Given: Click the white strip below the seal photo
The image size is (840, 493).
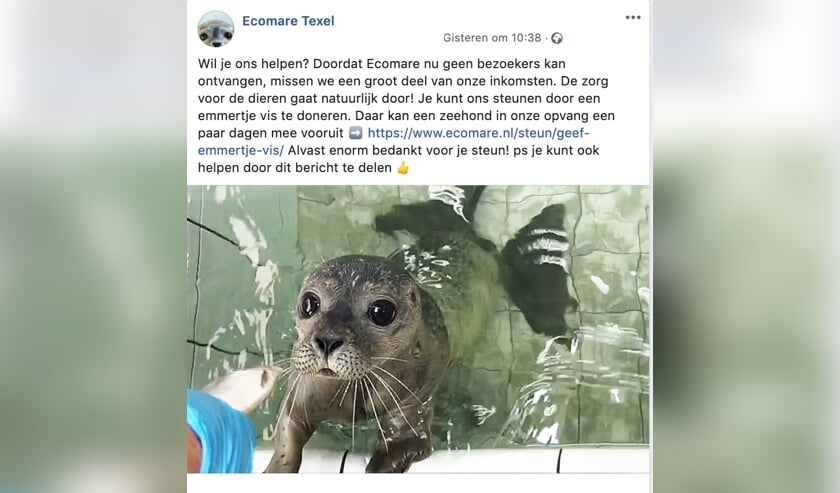Looking at the screenshot, I should [x=418, y=483].
